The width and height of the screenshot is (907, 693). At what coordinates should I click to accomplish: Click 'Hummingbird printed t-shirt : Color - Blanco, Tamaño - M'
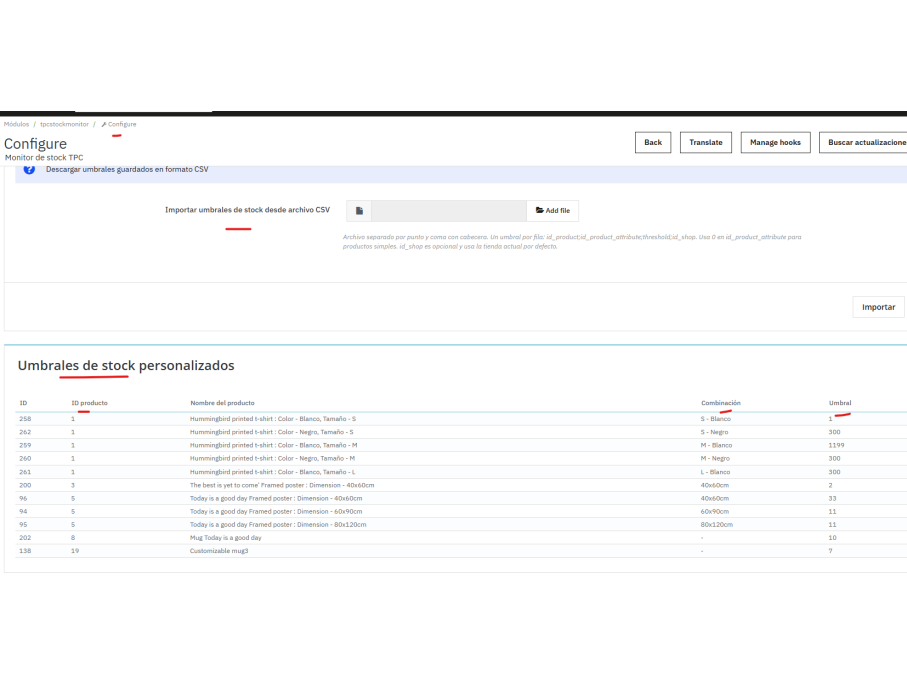pyautogui.click(x=273, y=445)
